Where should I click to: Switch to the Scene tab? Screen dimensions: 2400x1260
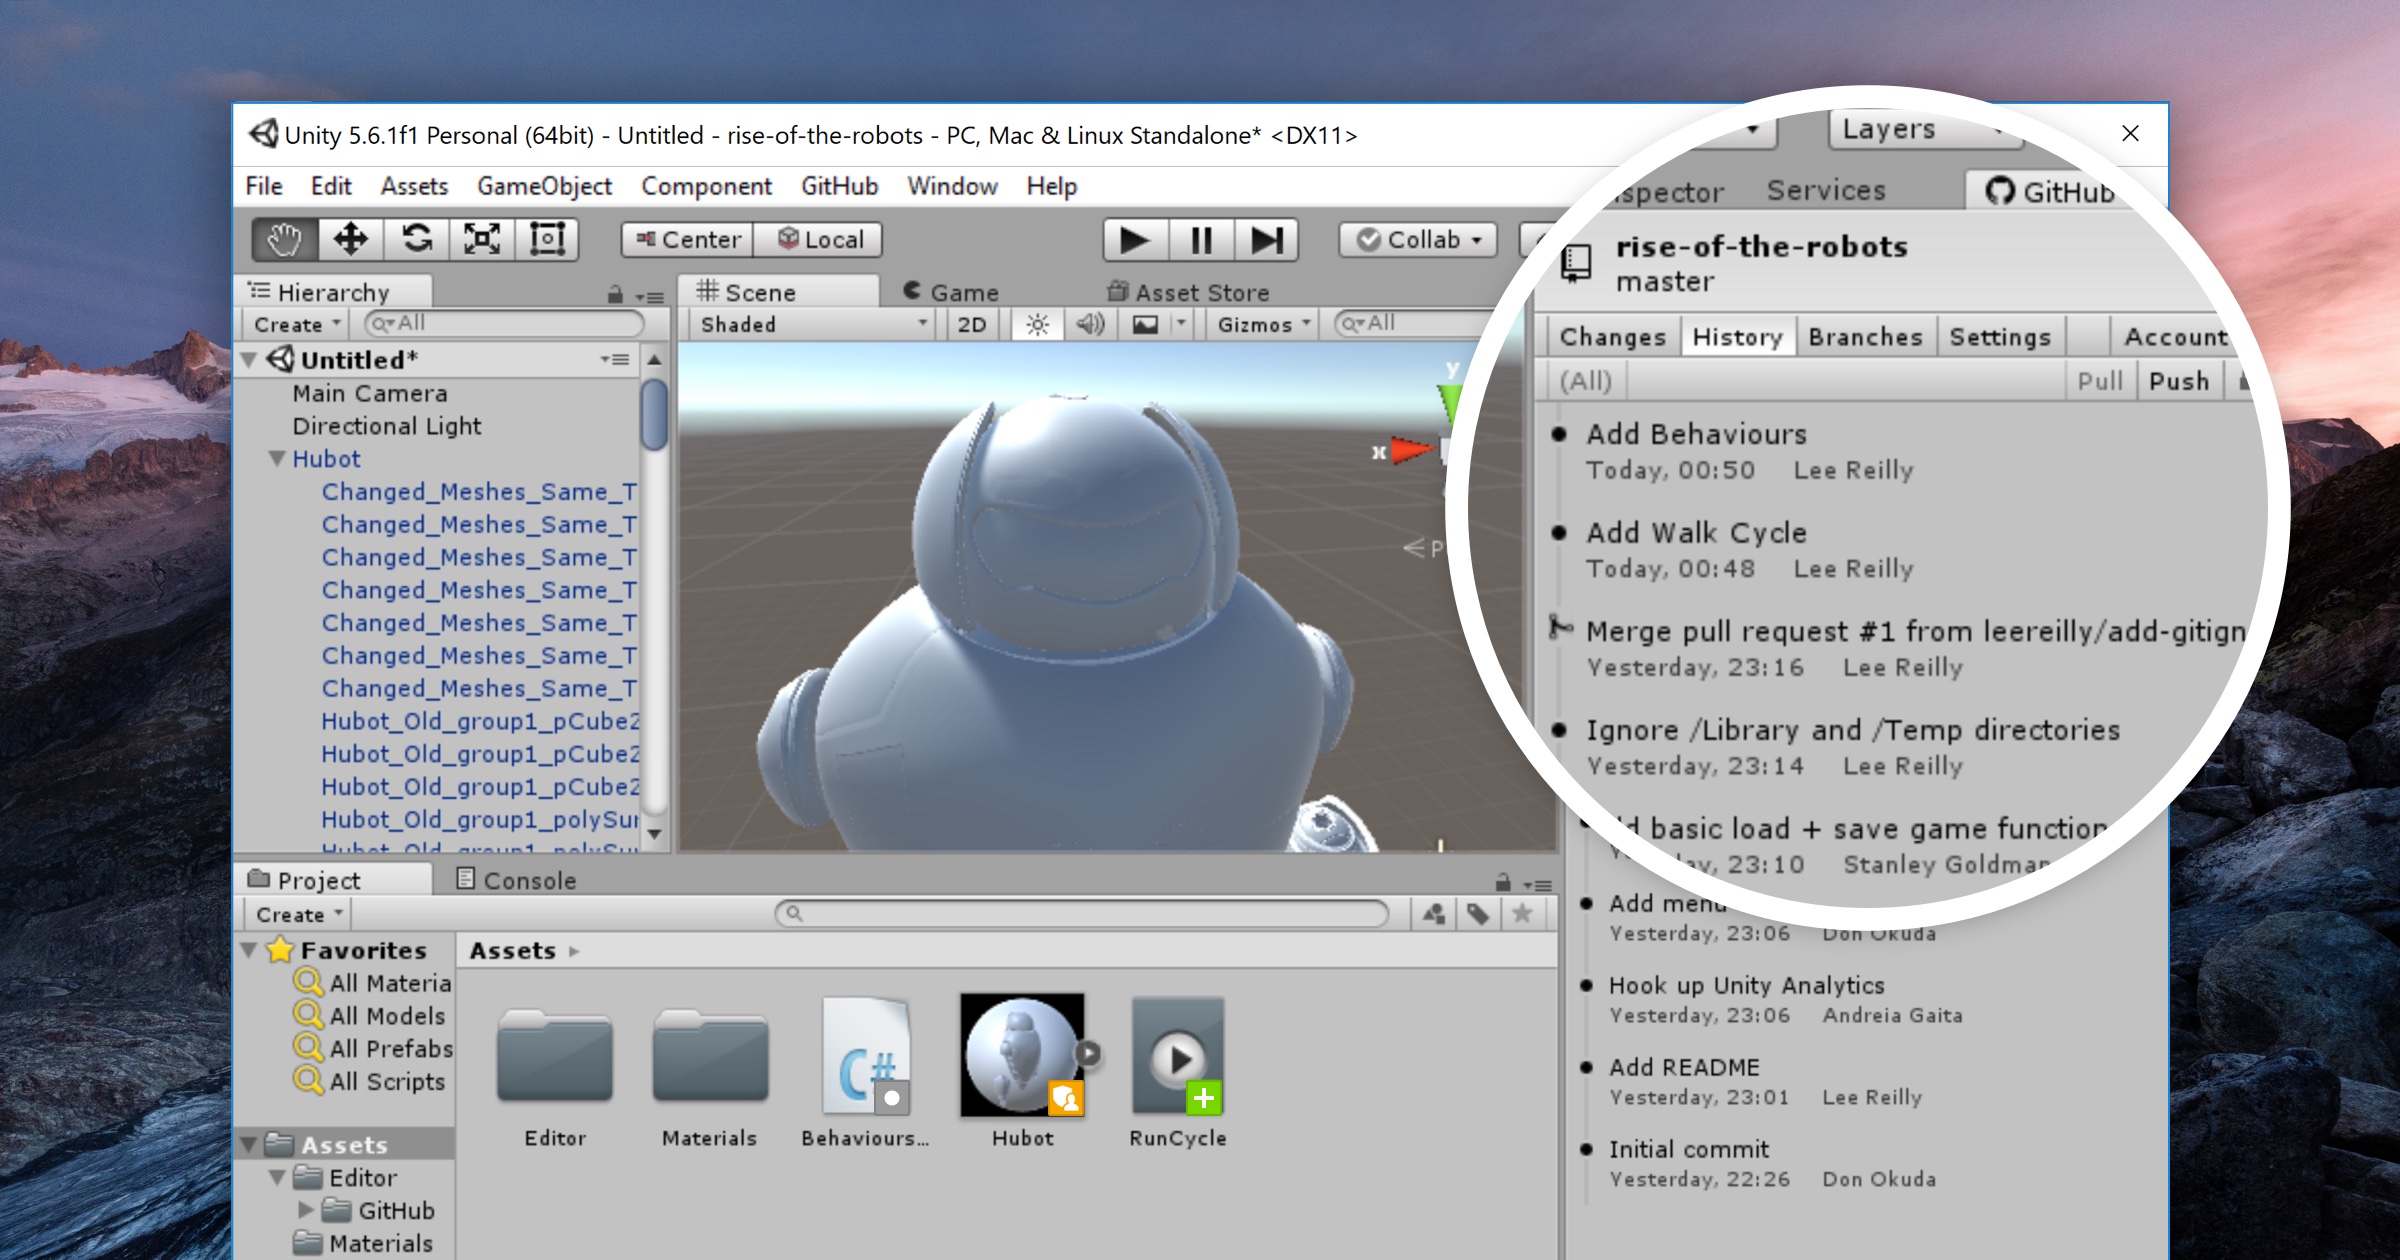click(x=778, y=292)
